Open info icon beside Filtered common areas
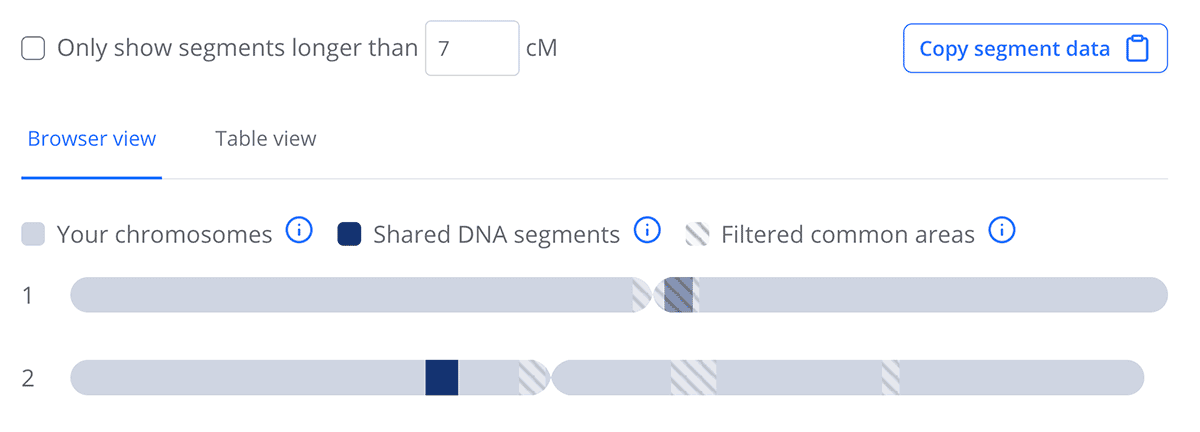Screen dimensions: 1200x432 [x=1002, y=232]
